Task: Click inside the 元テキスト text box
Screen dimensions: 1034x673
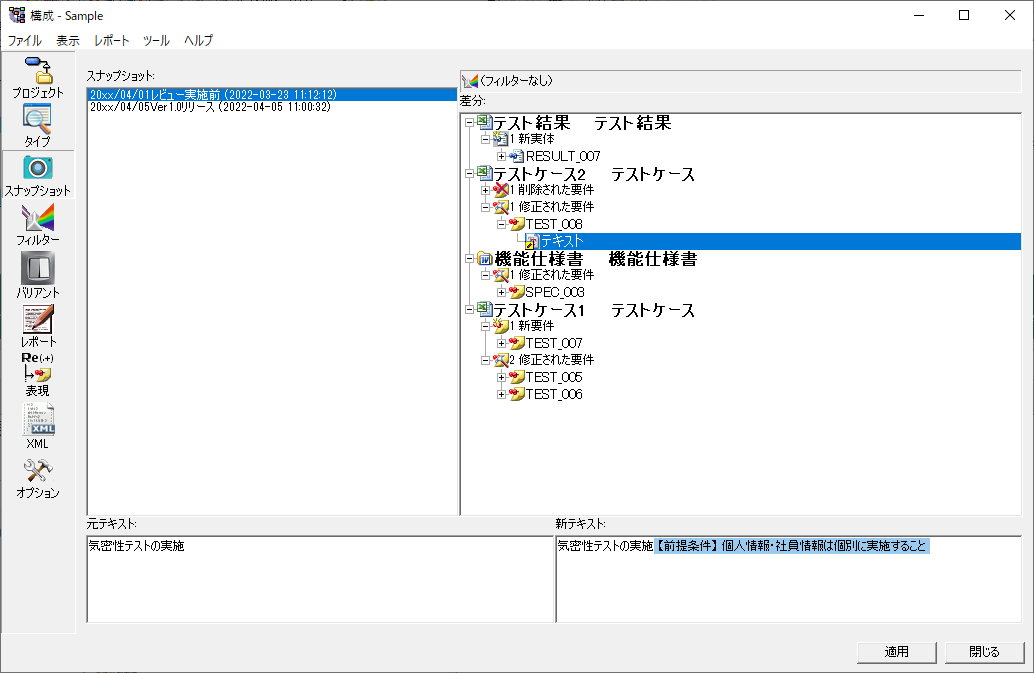Action: coord(320,580)
